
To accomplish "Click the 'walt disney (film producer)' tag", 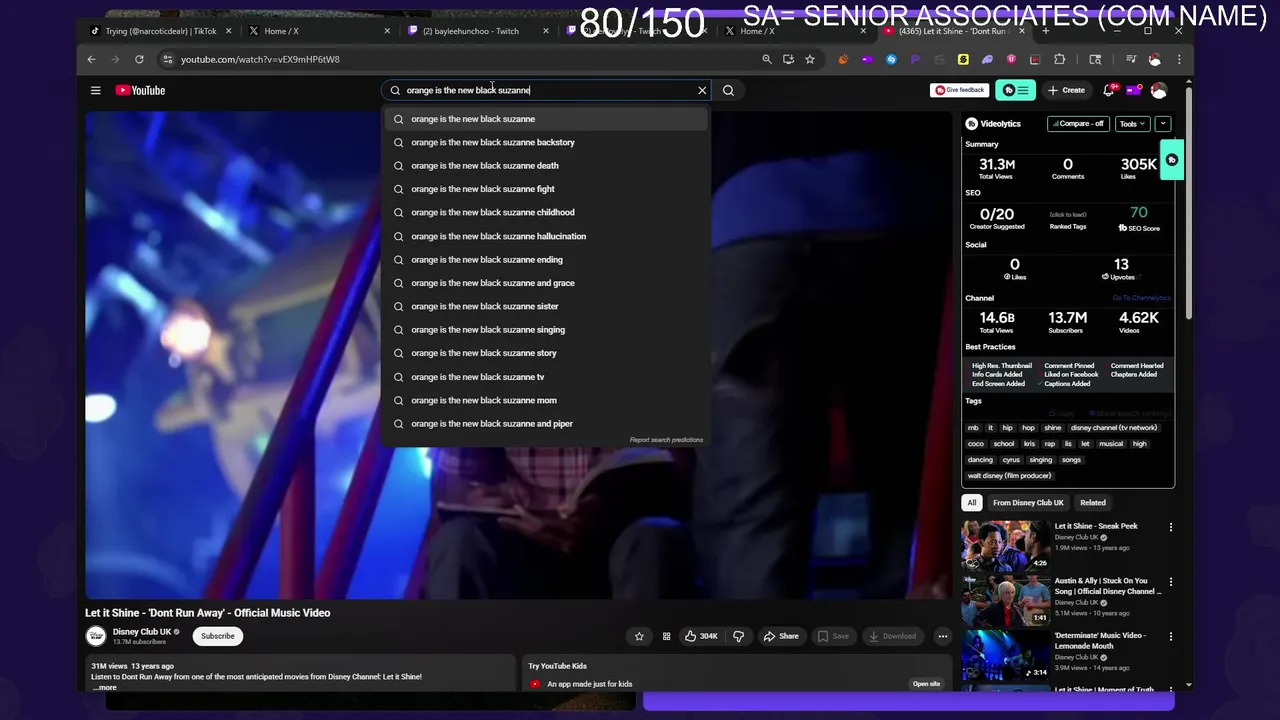I will [1009, 476].
